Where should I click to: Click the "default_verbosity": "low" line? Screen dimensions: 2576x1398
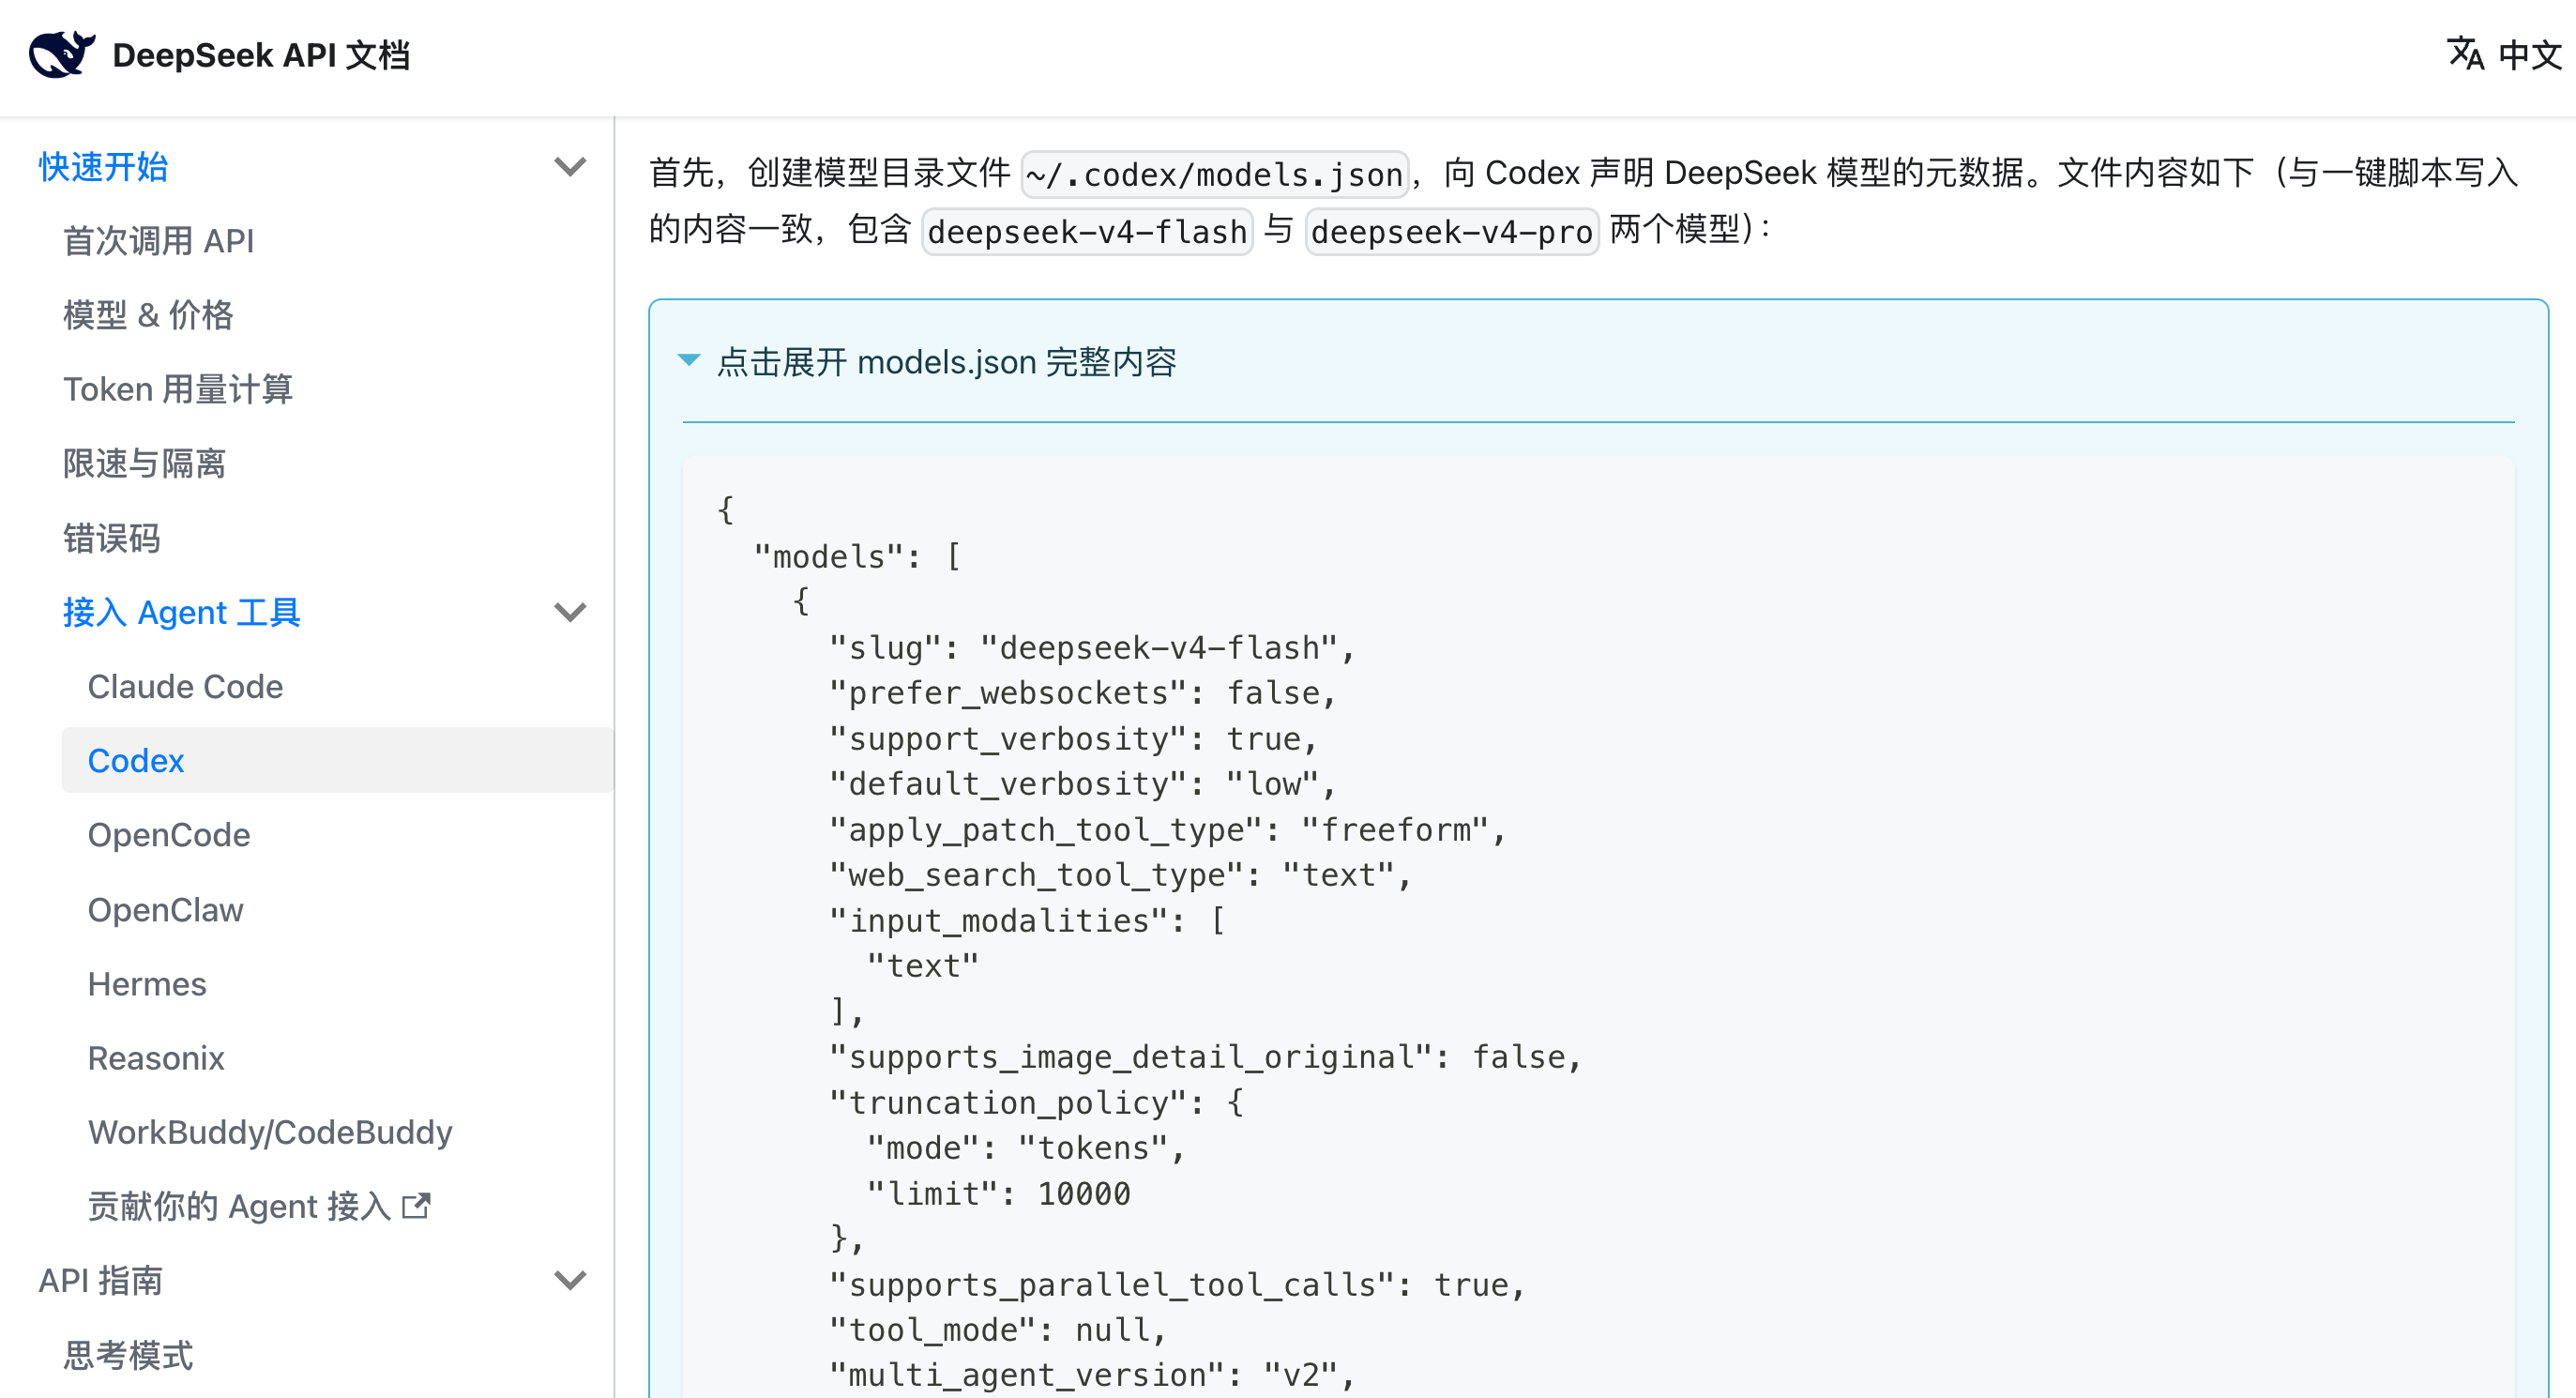tap(1082, 783)
